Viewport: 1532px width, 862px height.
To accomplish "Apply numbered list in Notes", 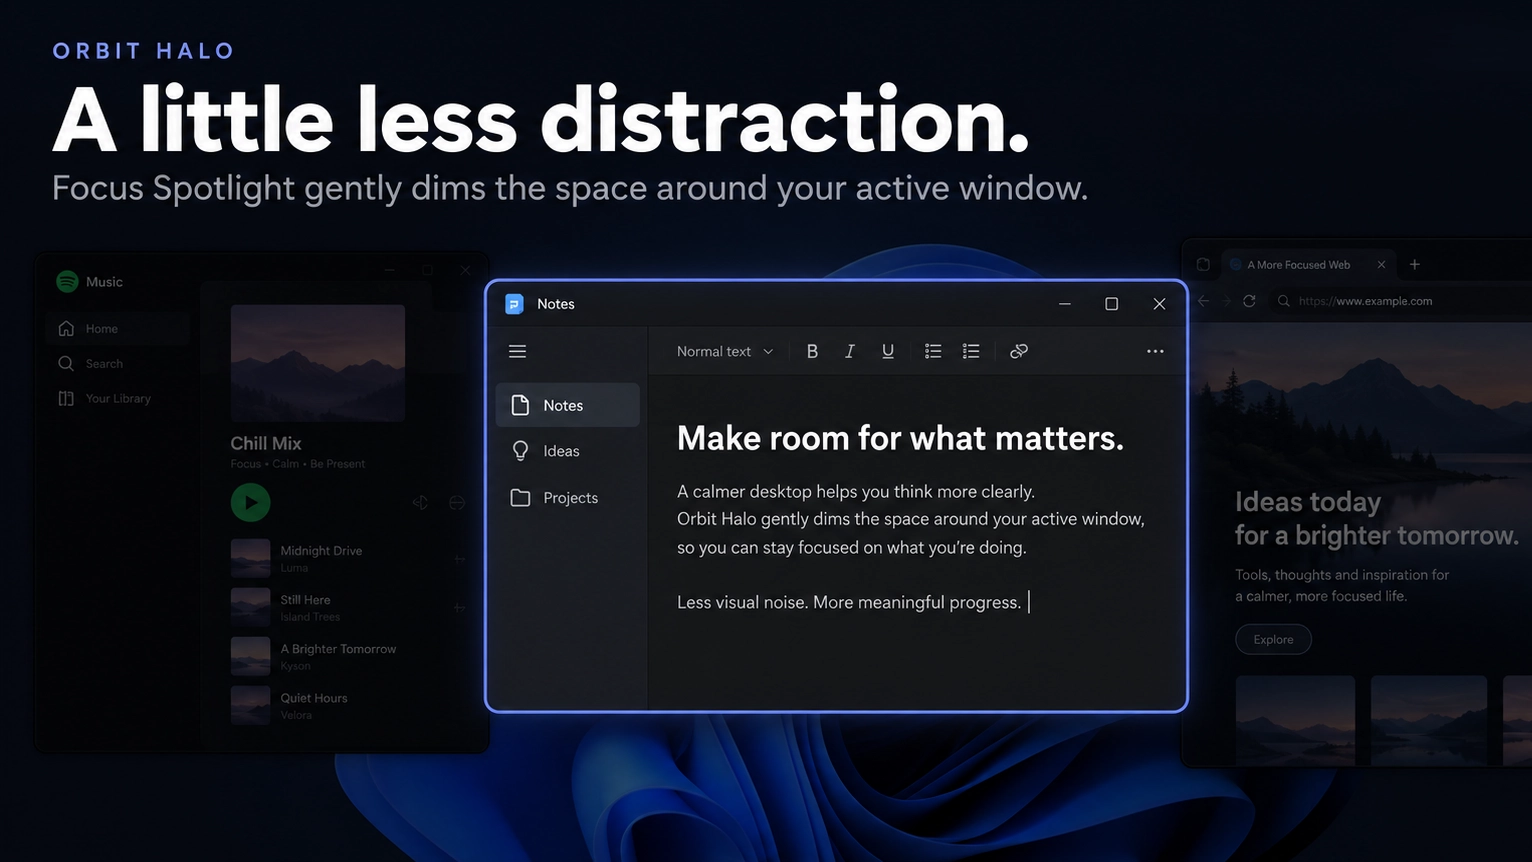I will pos(971,351).
